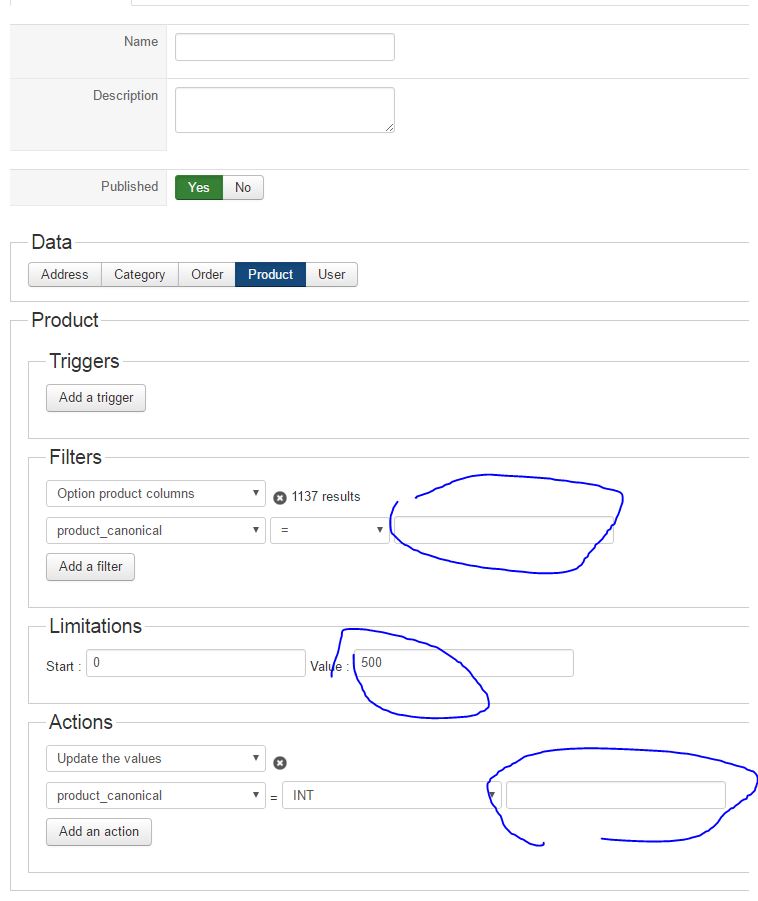Viewport: 758px width, 901px height.
Task: Set Published to Yes
Action: (x=199, y=187)
